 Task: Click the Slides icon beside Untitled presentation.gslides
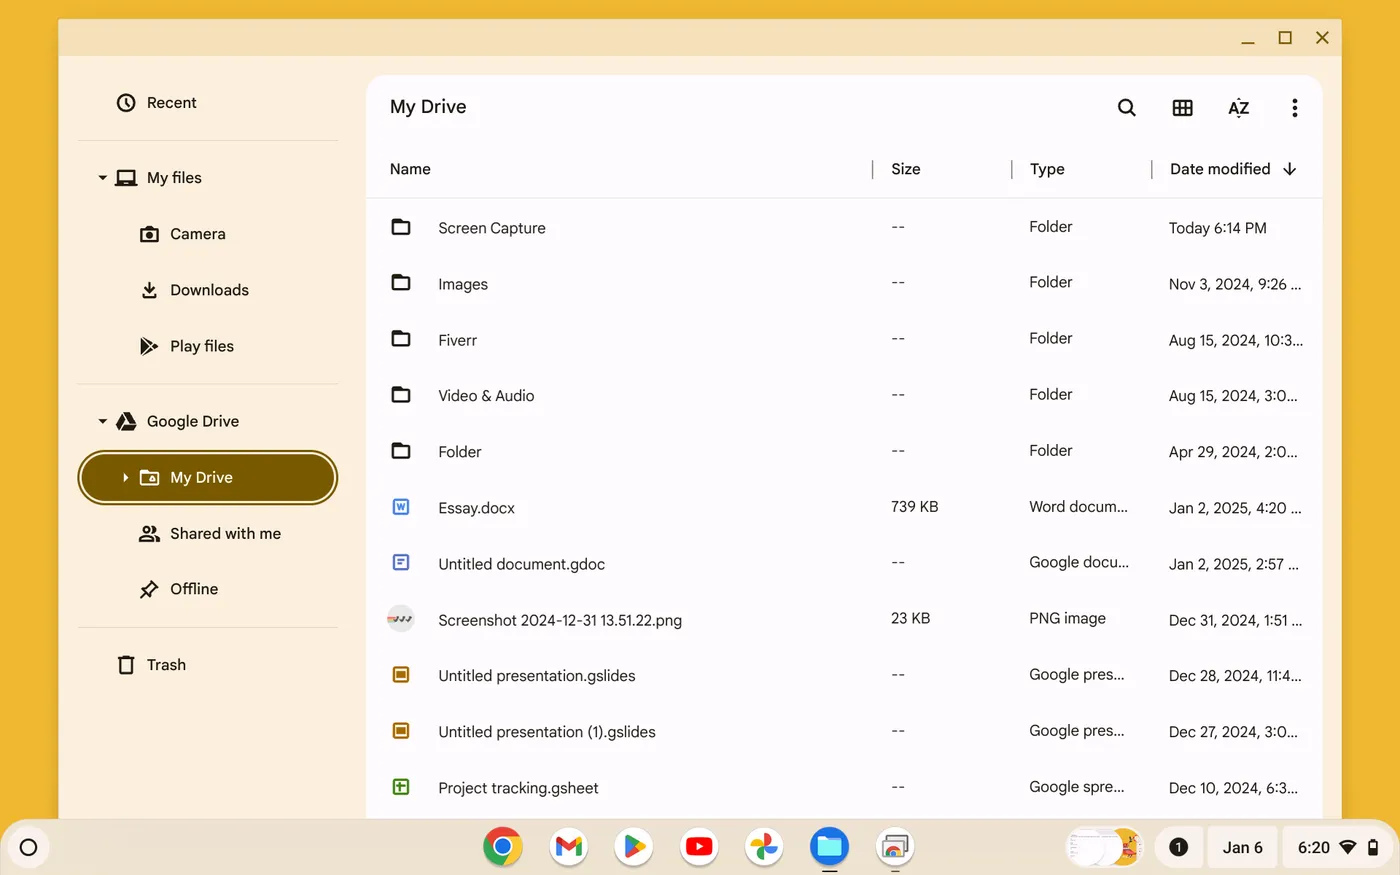pos(401,675)
